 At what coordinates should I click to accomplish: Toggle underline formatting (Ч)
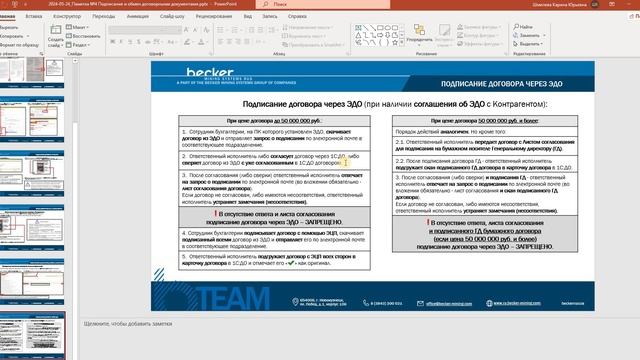point(130,42)
